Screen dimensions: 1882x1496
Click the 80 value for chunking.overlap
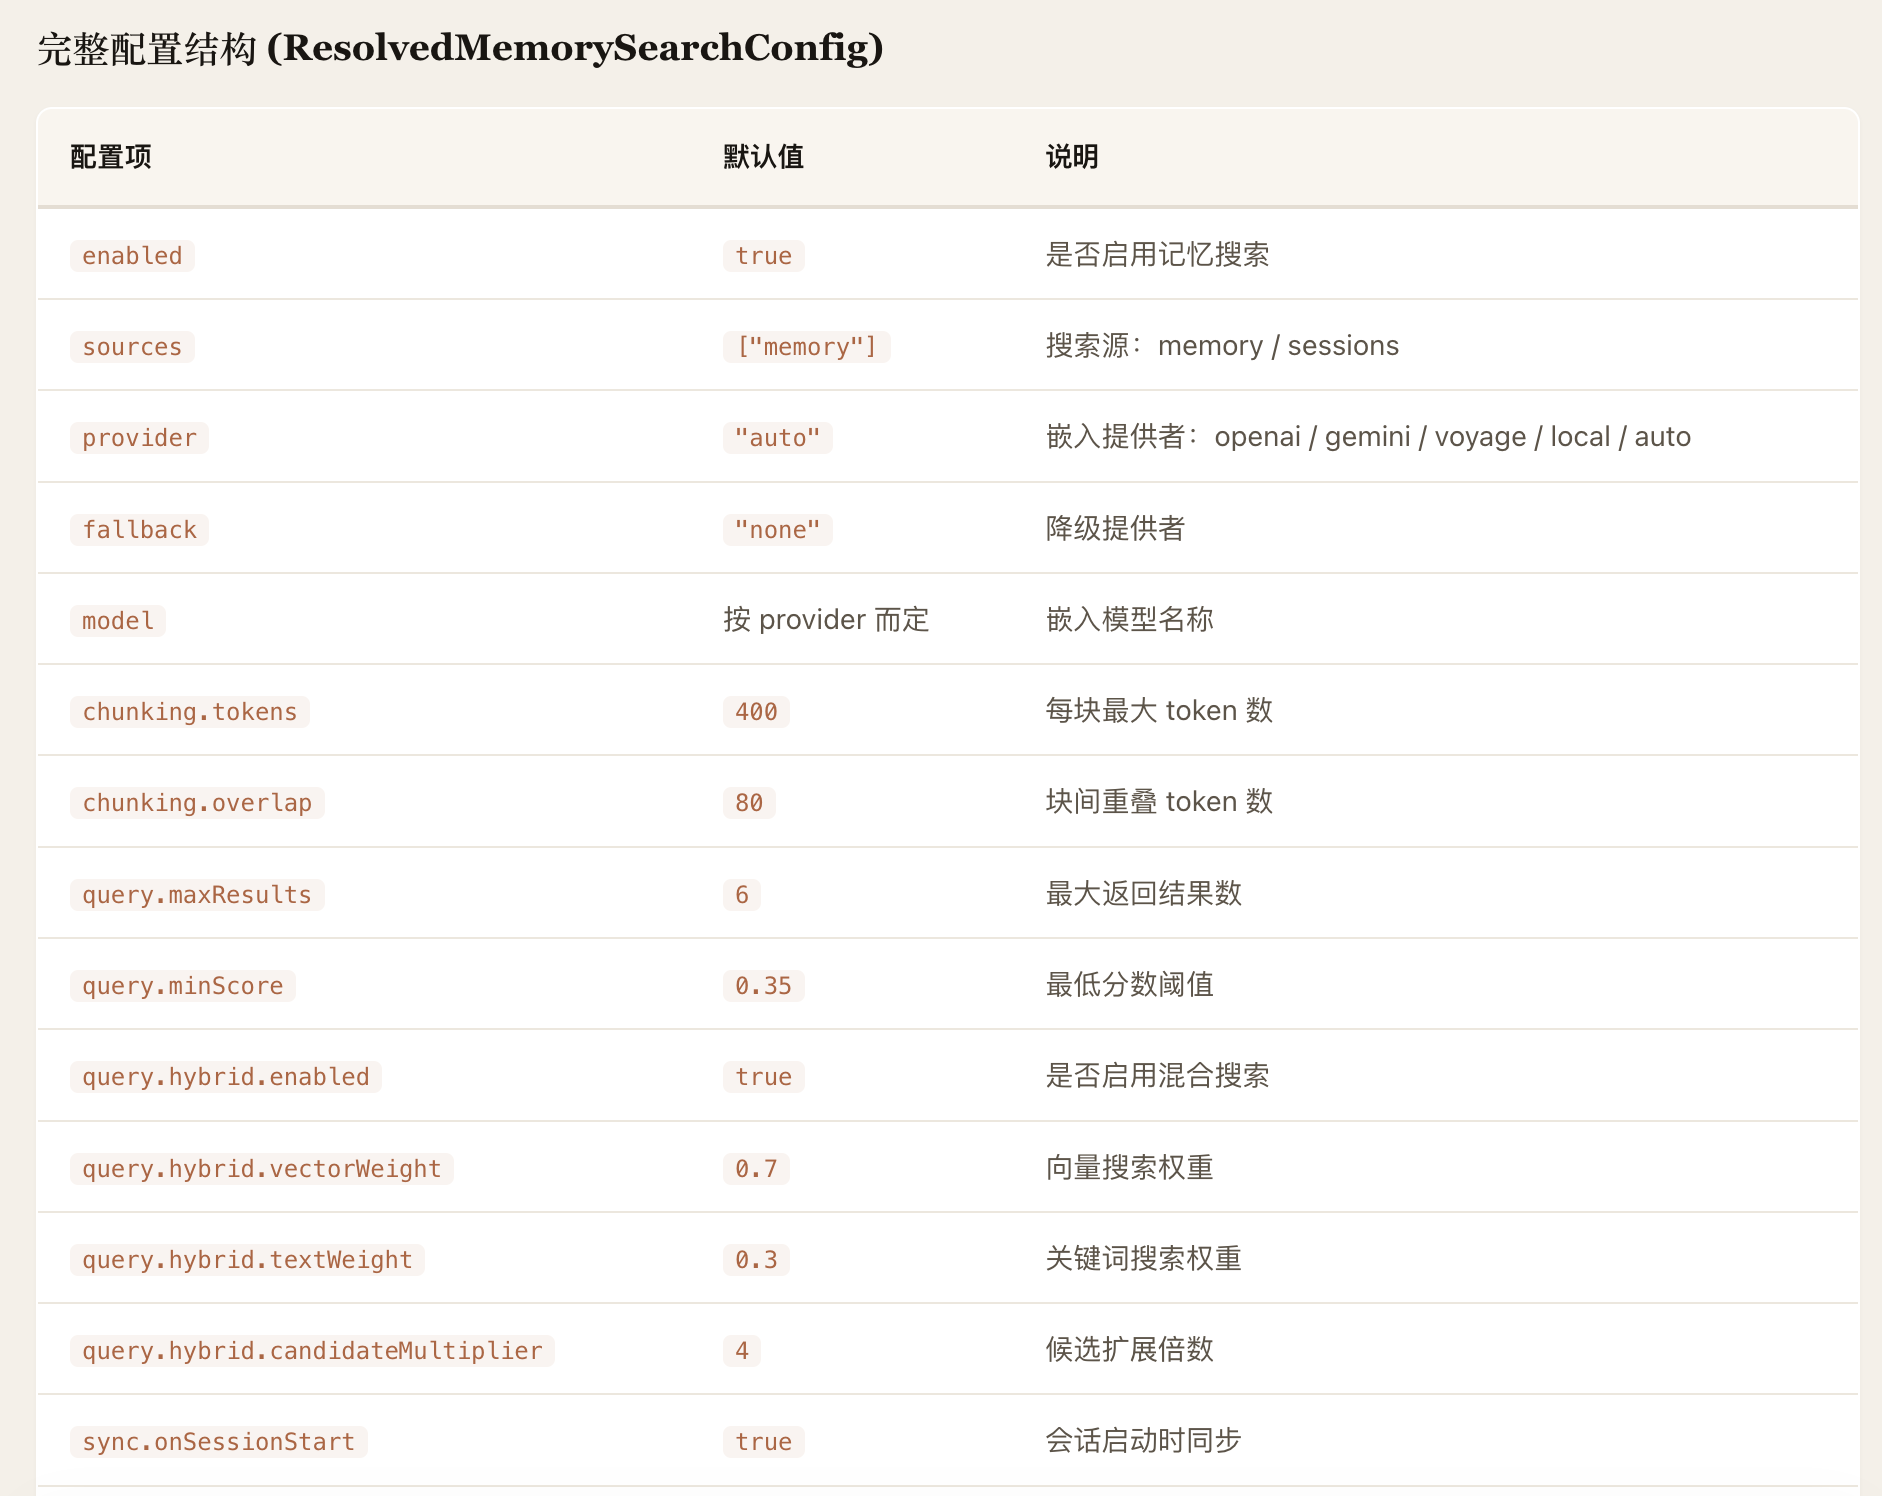(749, 803)
